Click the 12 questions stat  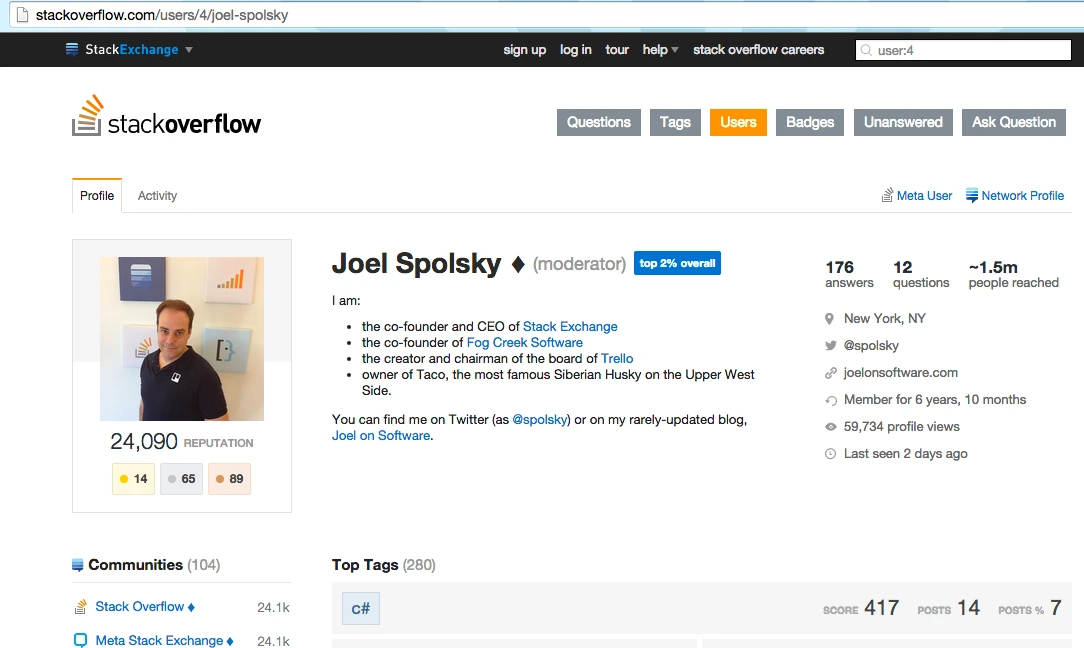coord(921,274)
